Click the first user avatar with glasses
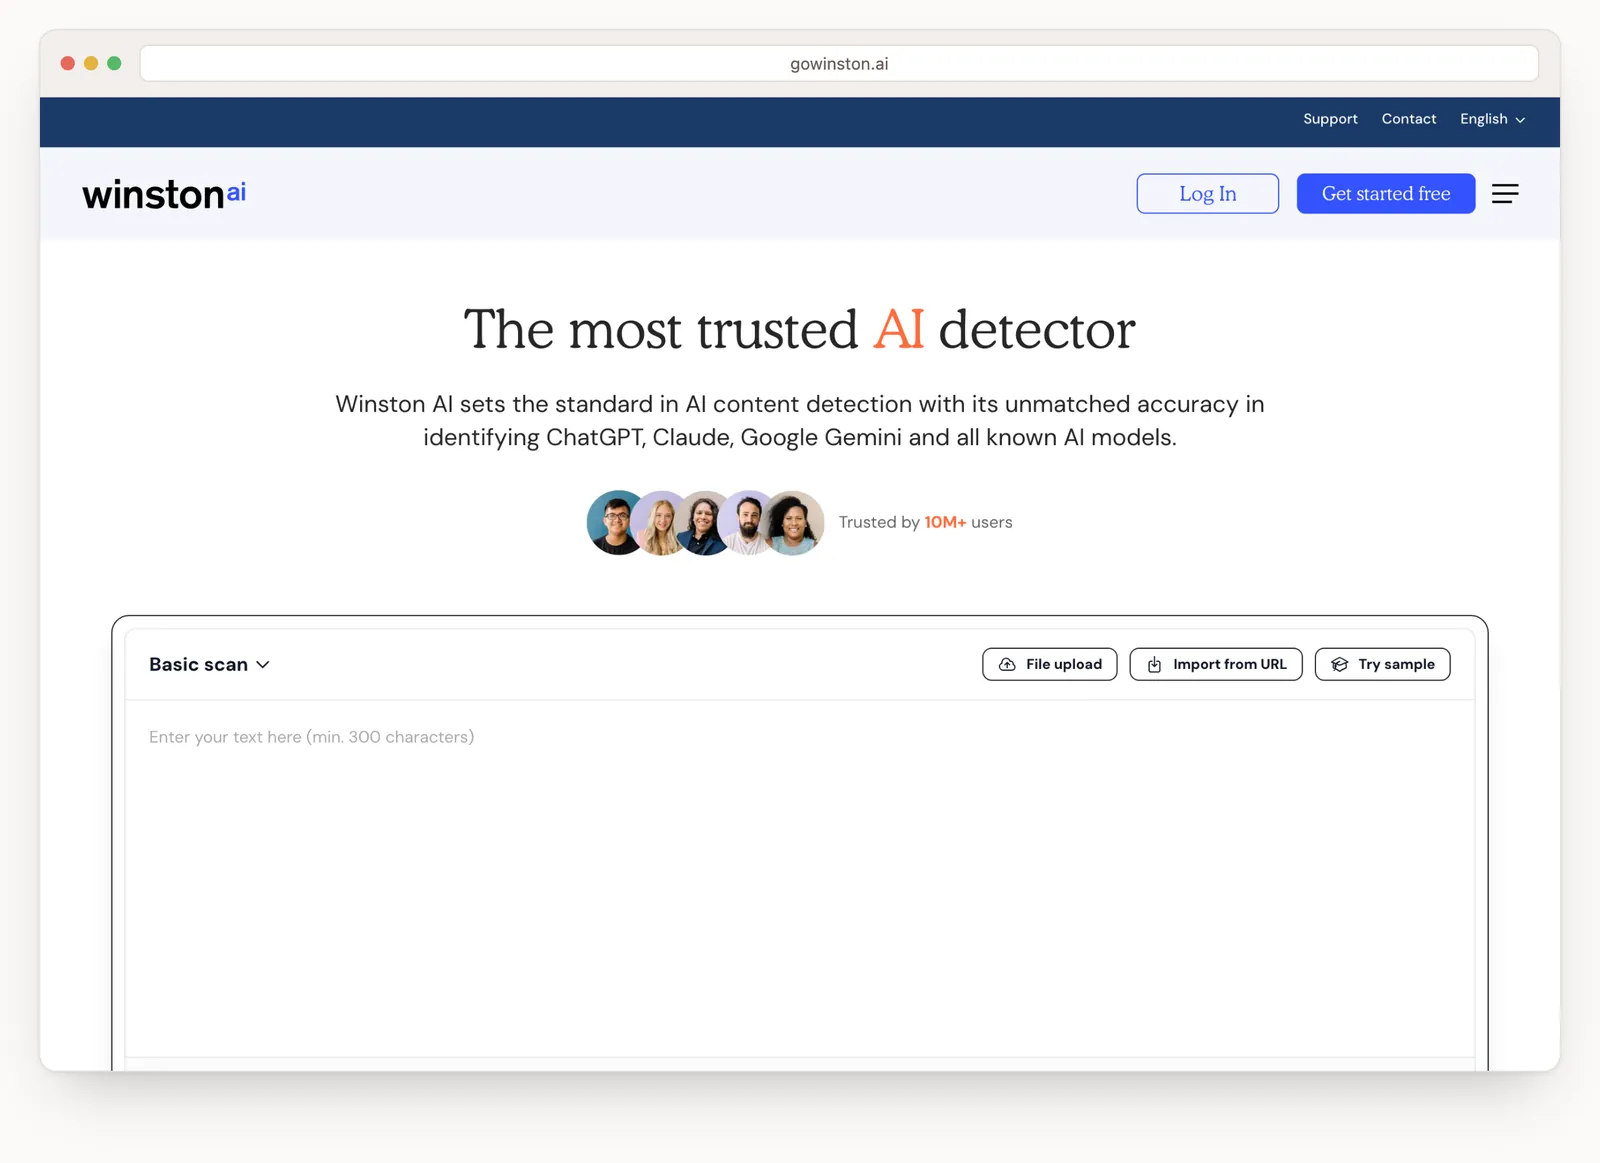 (615, 522)
